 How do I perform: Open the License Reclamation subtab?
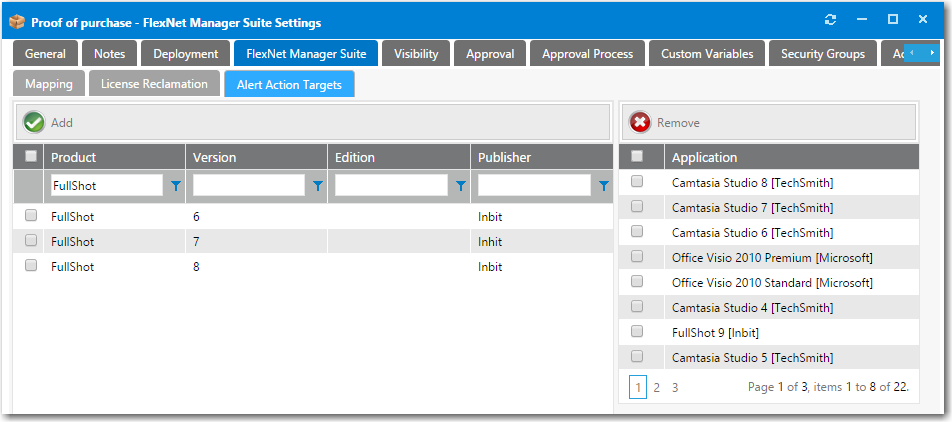point(154,84)
